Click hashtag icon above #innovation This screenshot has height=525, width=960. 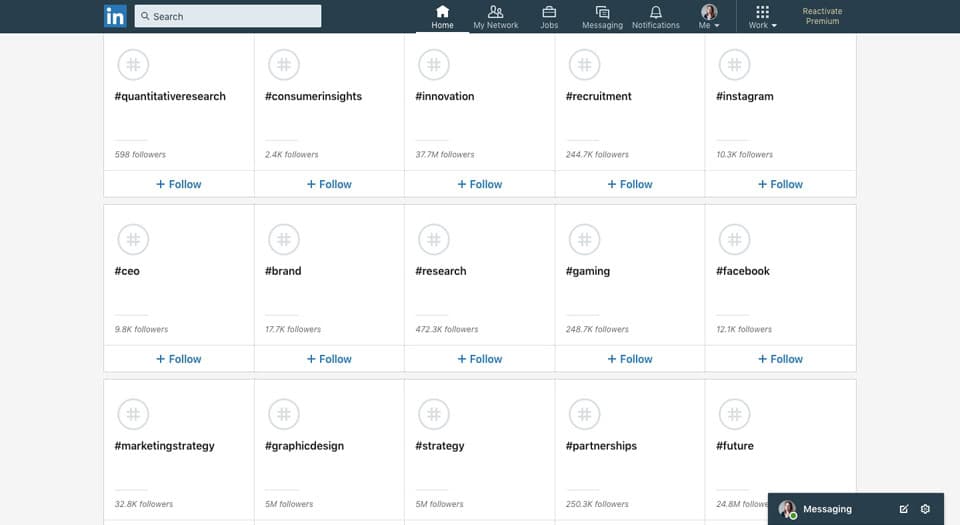point(433,64)
